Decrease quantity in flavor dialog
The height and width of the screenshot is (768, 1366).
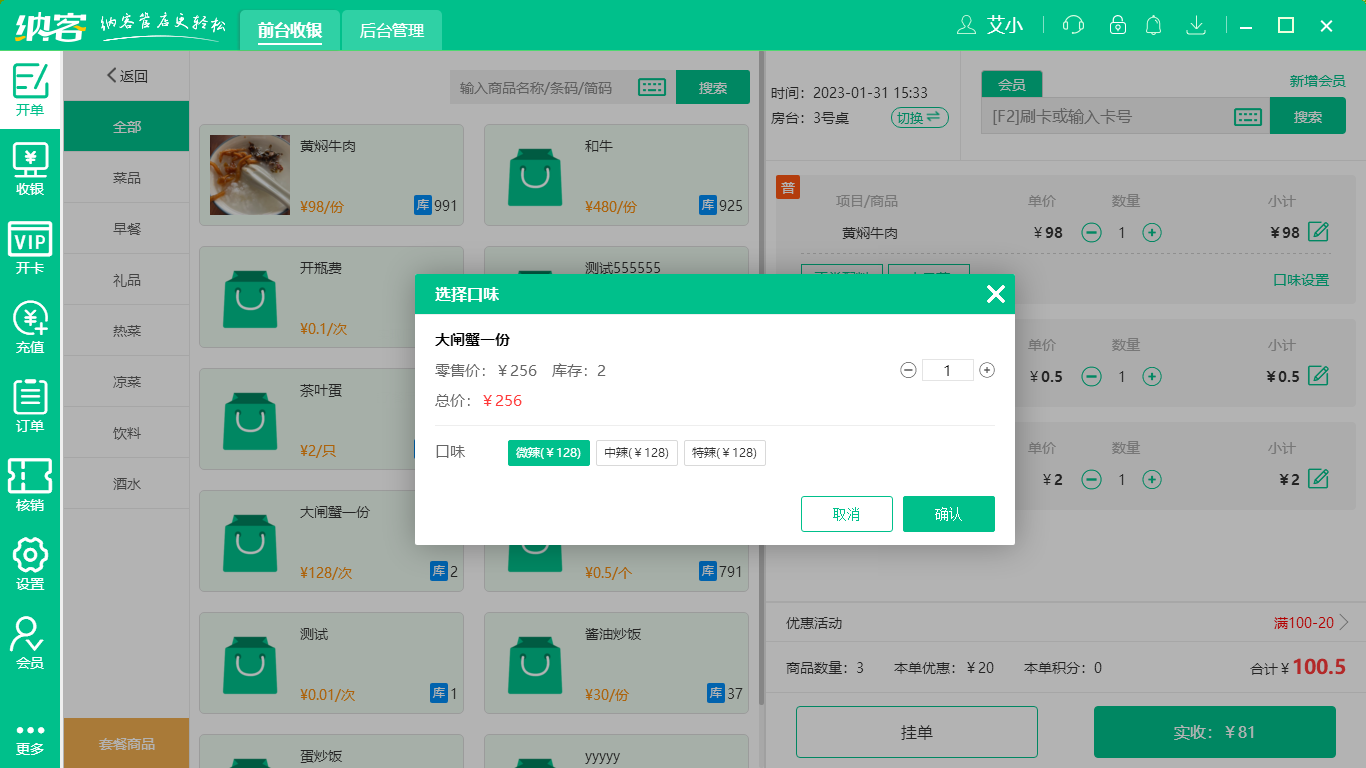click(908, 370)
